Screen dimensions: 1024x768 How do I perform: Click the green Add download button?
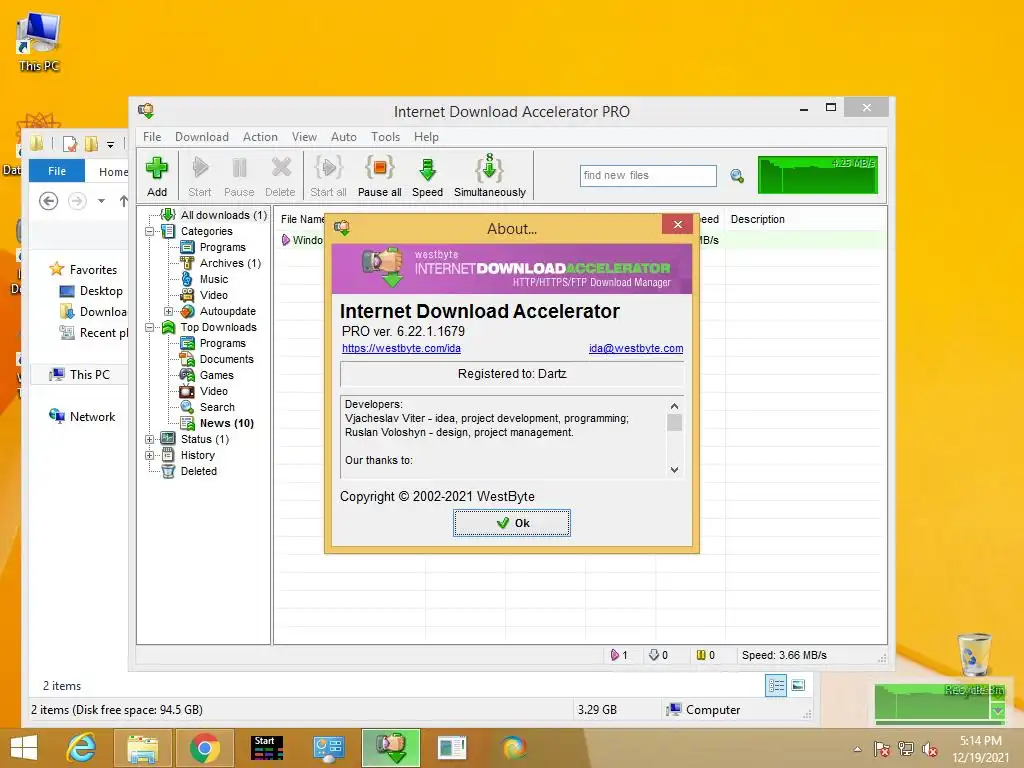click(x=157, y=176)
